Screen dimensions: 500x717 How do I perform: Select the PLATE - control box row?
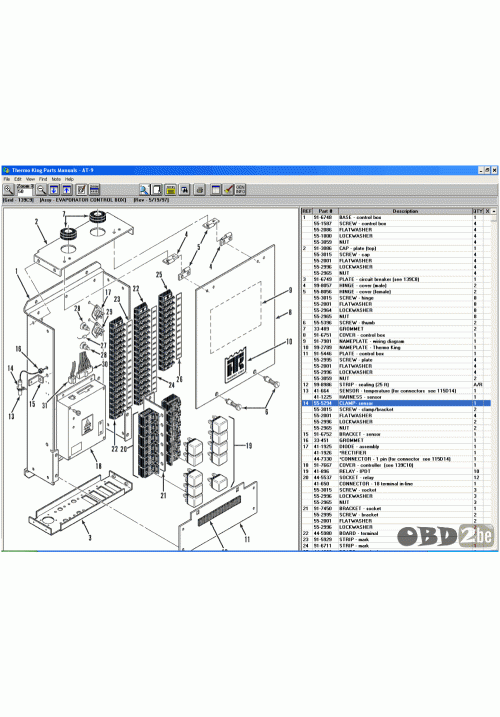click(396, 353)
